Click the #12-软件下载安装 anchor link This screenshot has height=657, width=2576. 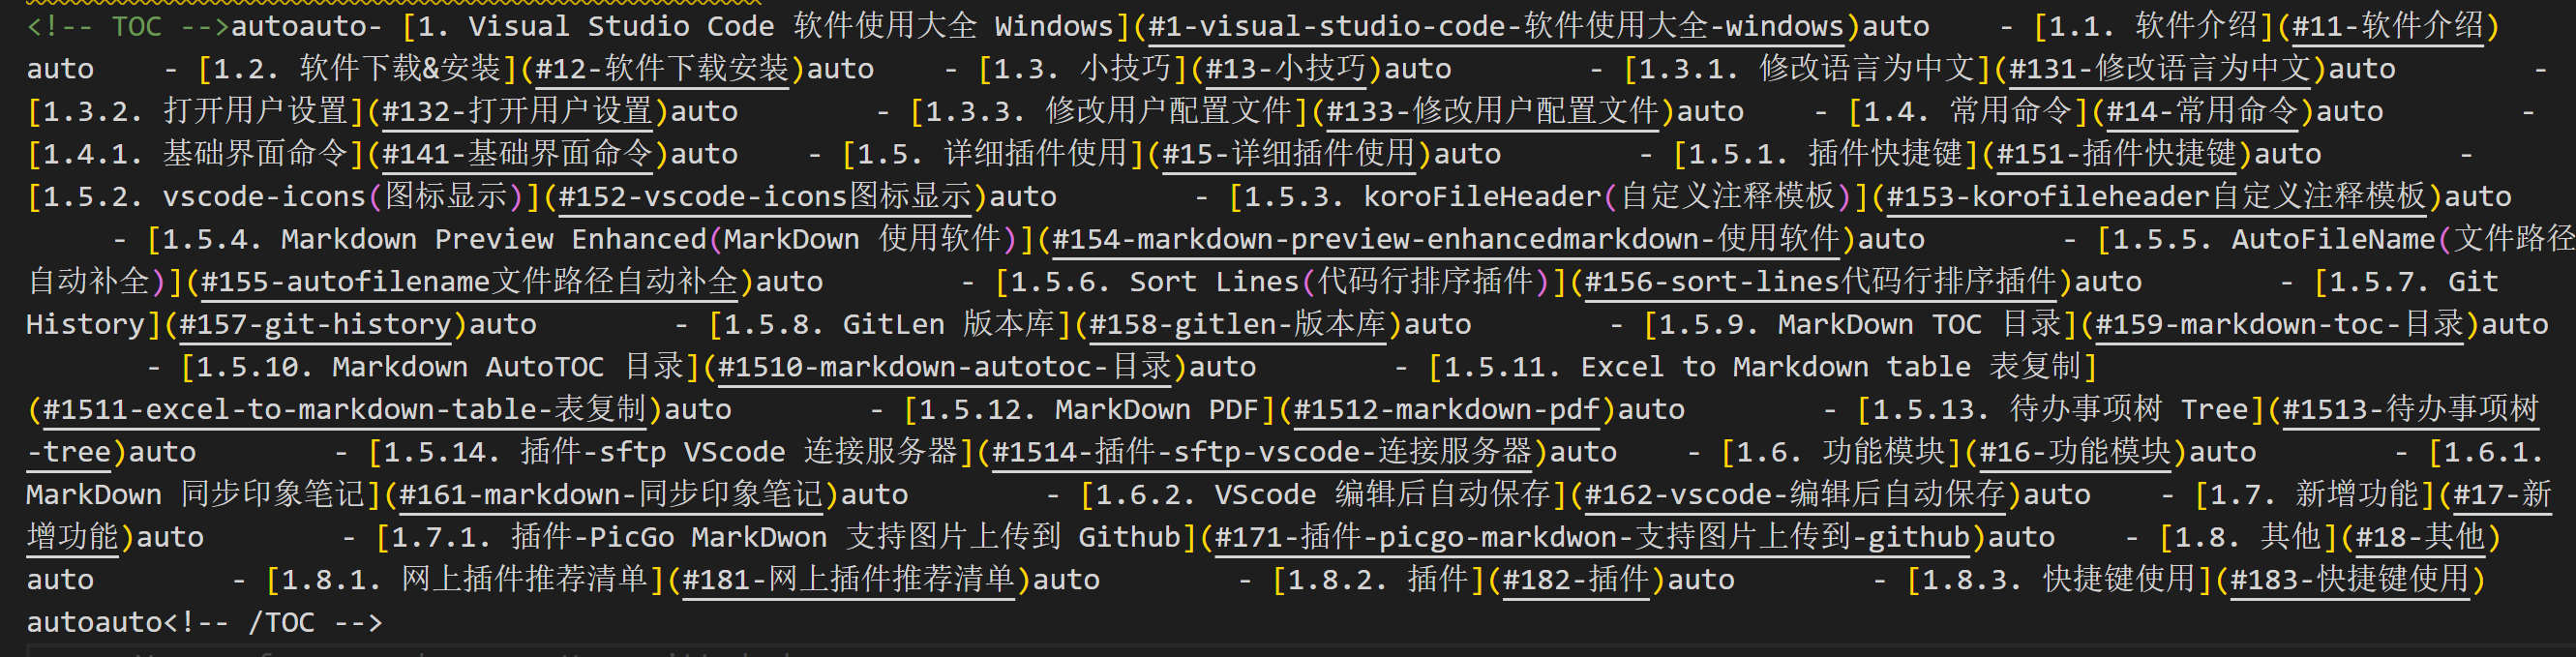coord(662,69)
